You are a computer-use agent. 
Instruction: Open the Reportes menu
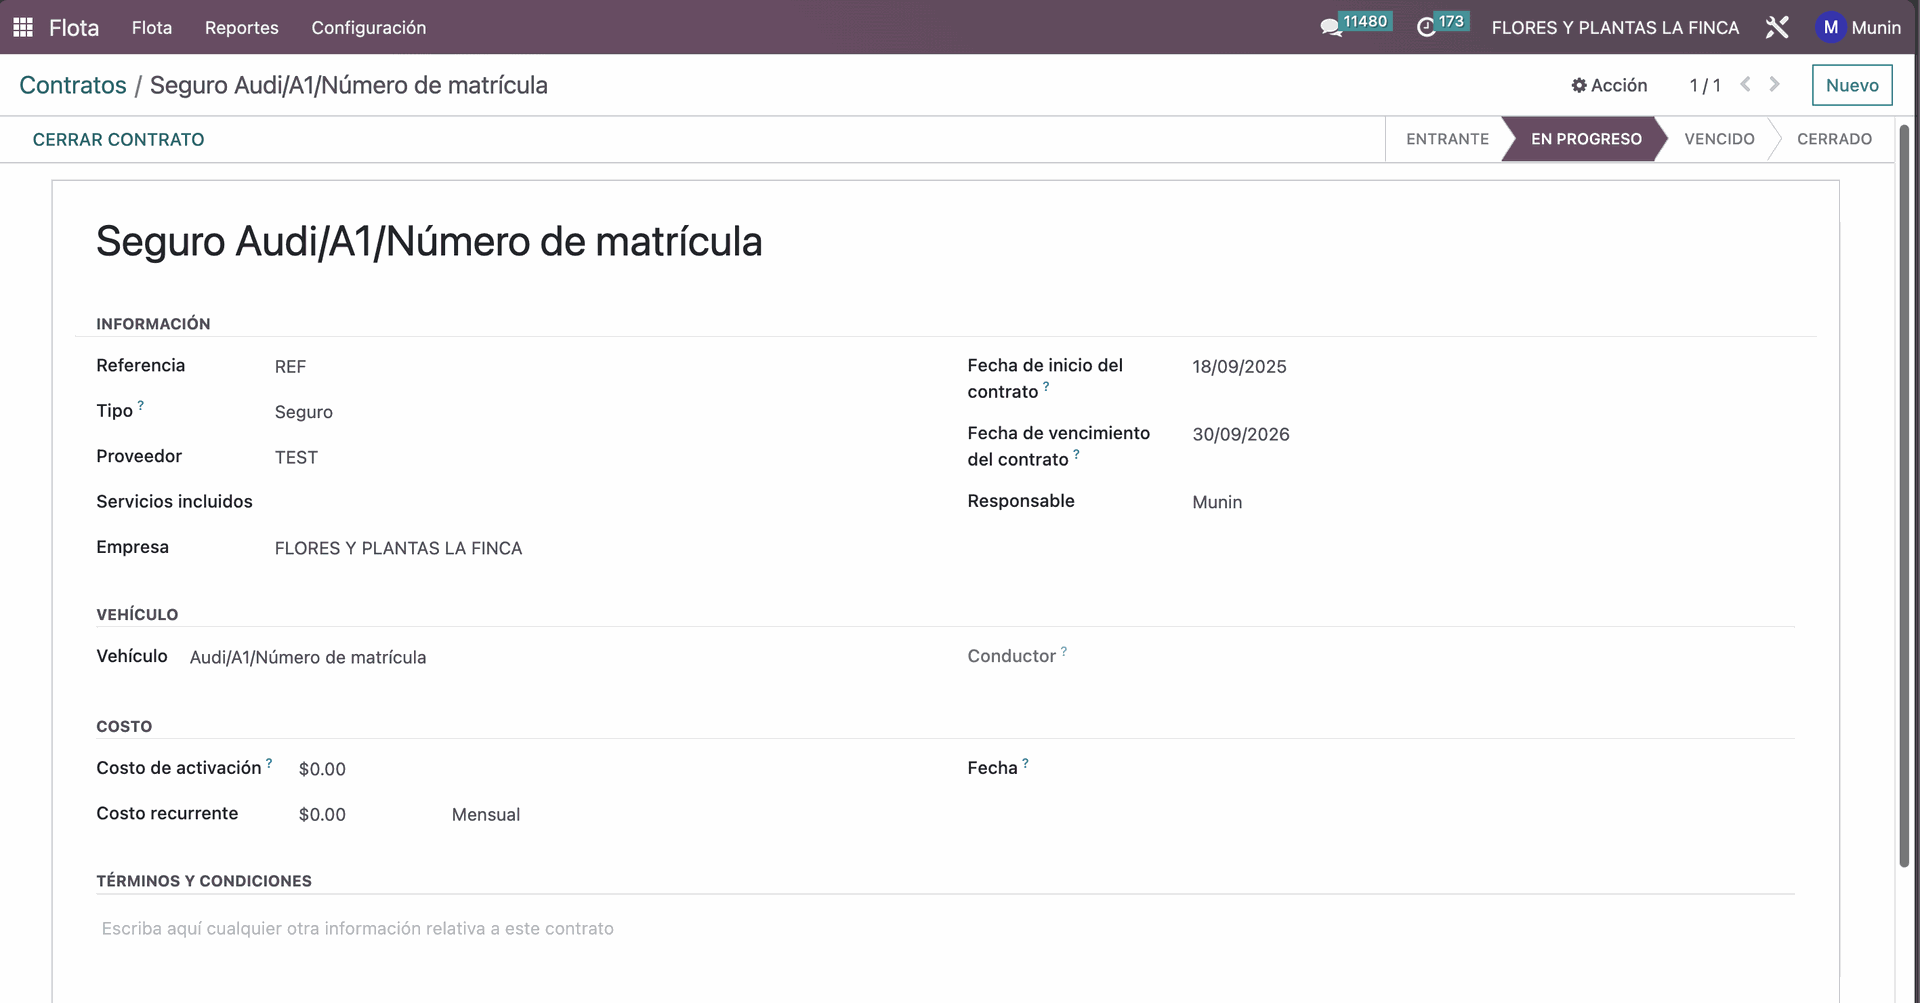tap(241, 27)
